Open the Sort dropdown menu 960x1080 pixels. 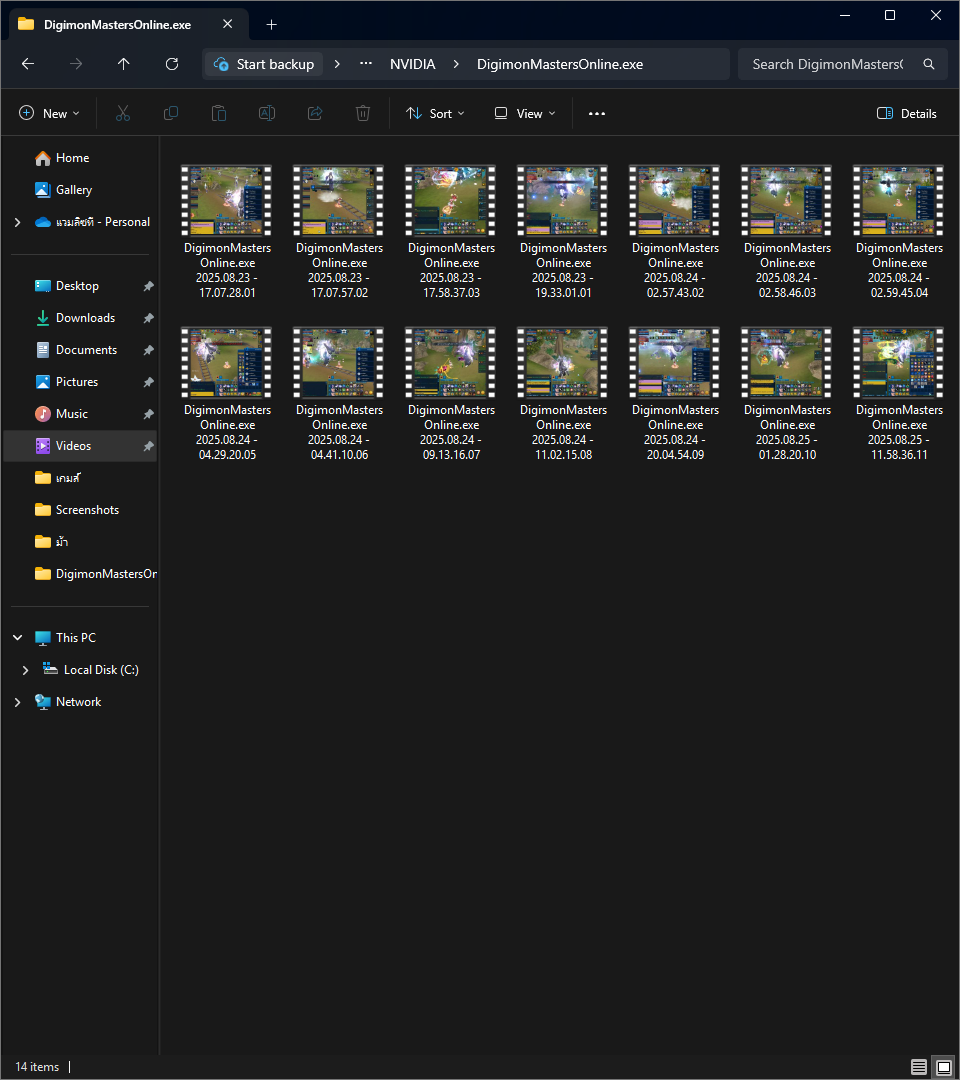point(435,114)
